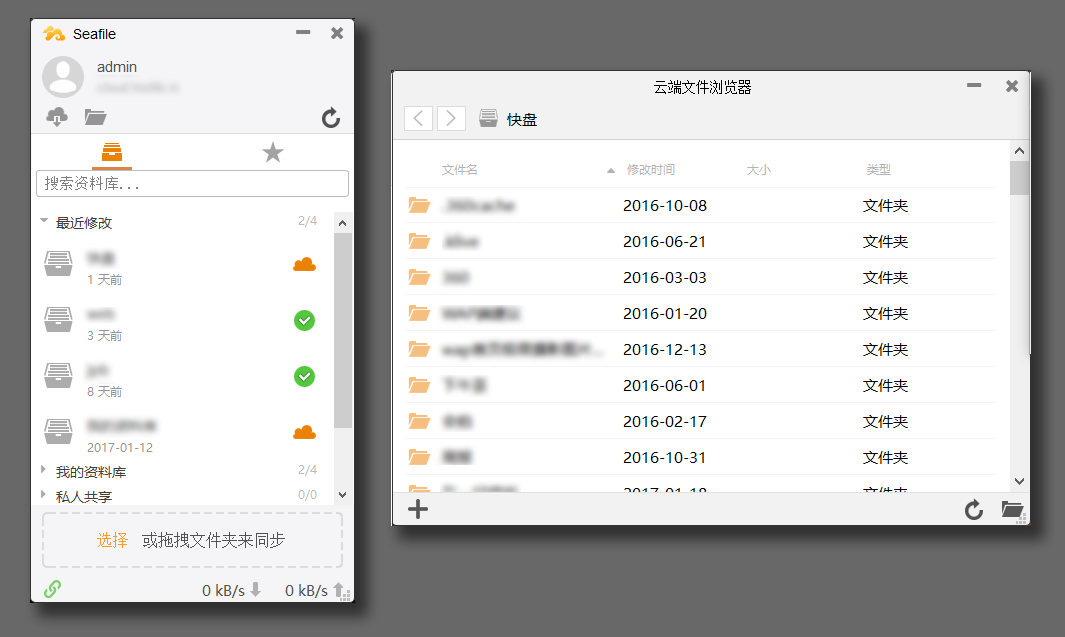Sort files by 修改时间 column header
Image resolution: width=1065 pixels, height=637 pixels.
pos(650,170)
